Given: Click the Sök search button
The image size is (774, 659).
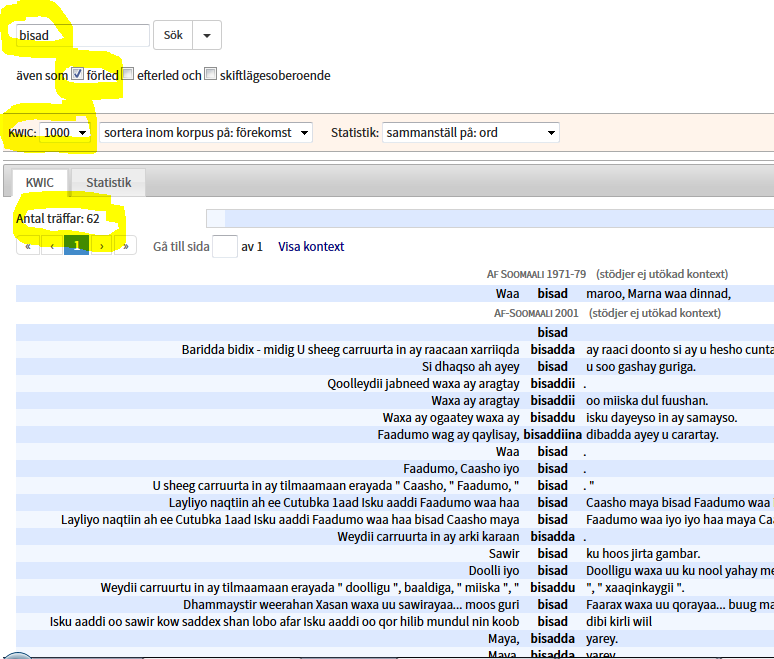Looking at the screenshot, I should [x=173, y=35].
